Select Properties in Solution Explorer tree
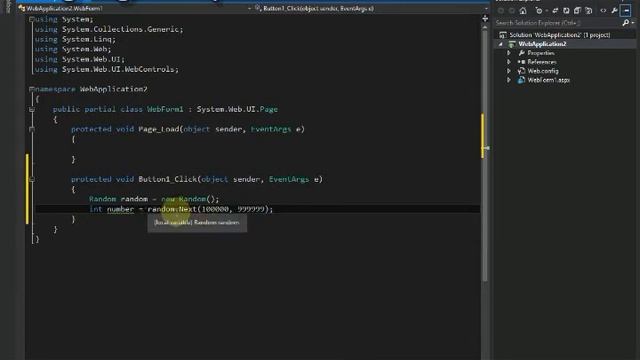Image resolution: width=640 pixels, height=360 pixels. 541,53
